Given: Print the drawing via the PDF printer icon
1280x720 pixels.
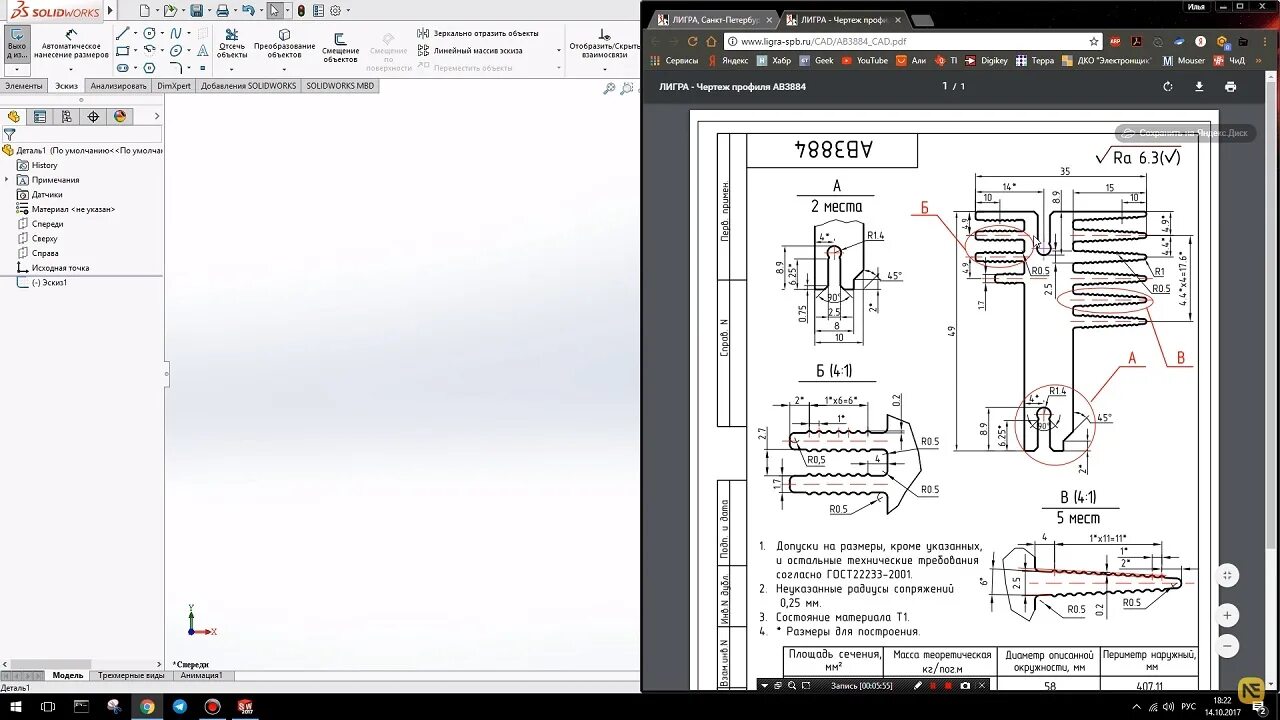Looking at the screenshot, I should click(x=1230, y=87).
